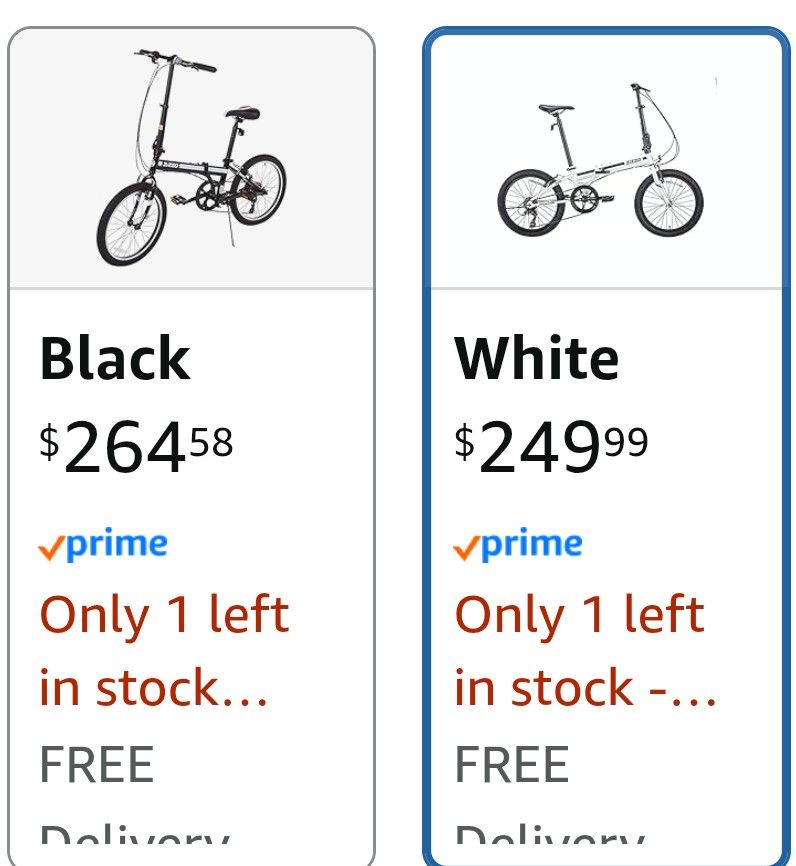Click the Prime logo under White option

518,545
